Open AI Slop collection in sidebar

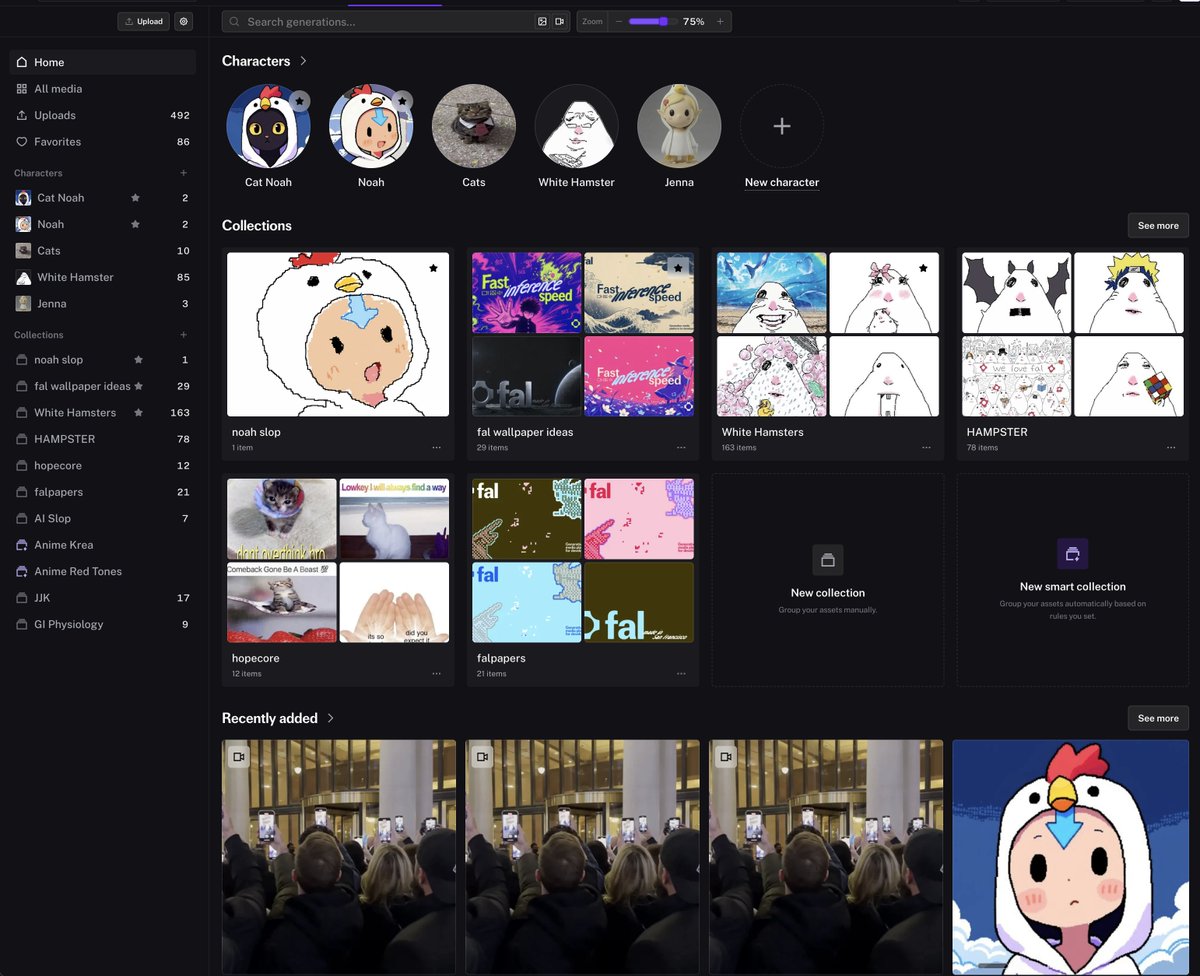click(x=102, y=518)
